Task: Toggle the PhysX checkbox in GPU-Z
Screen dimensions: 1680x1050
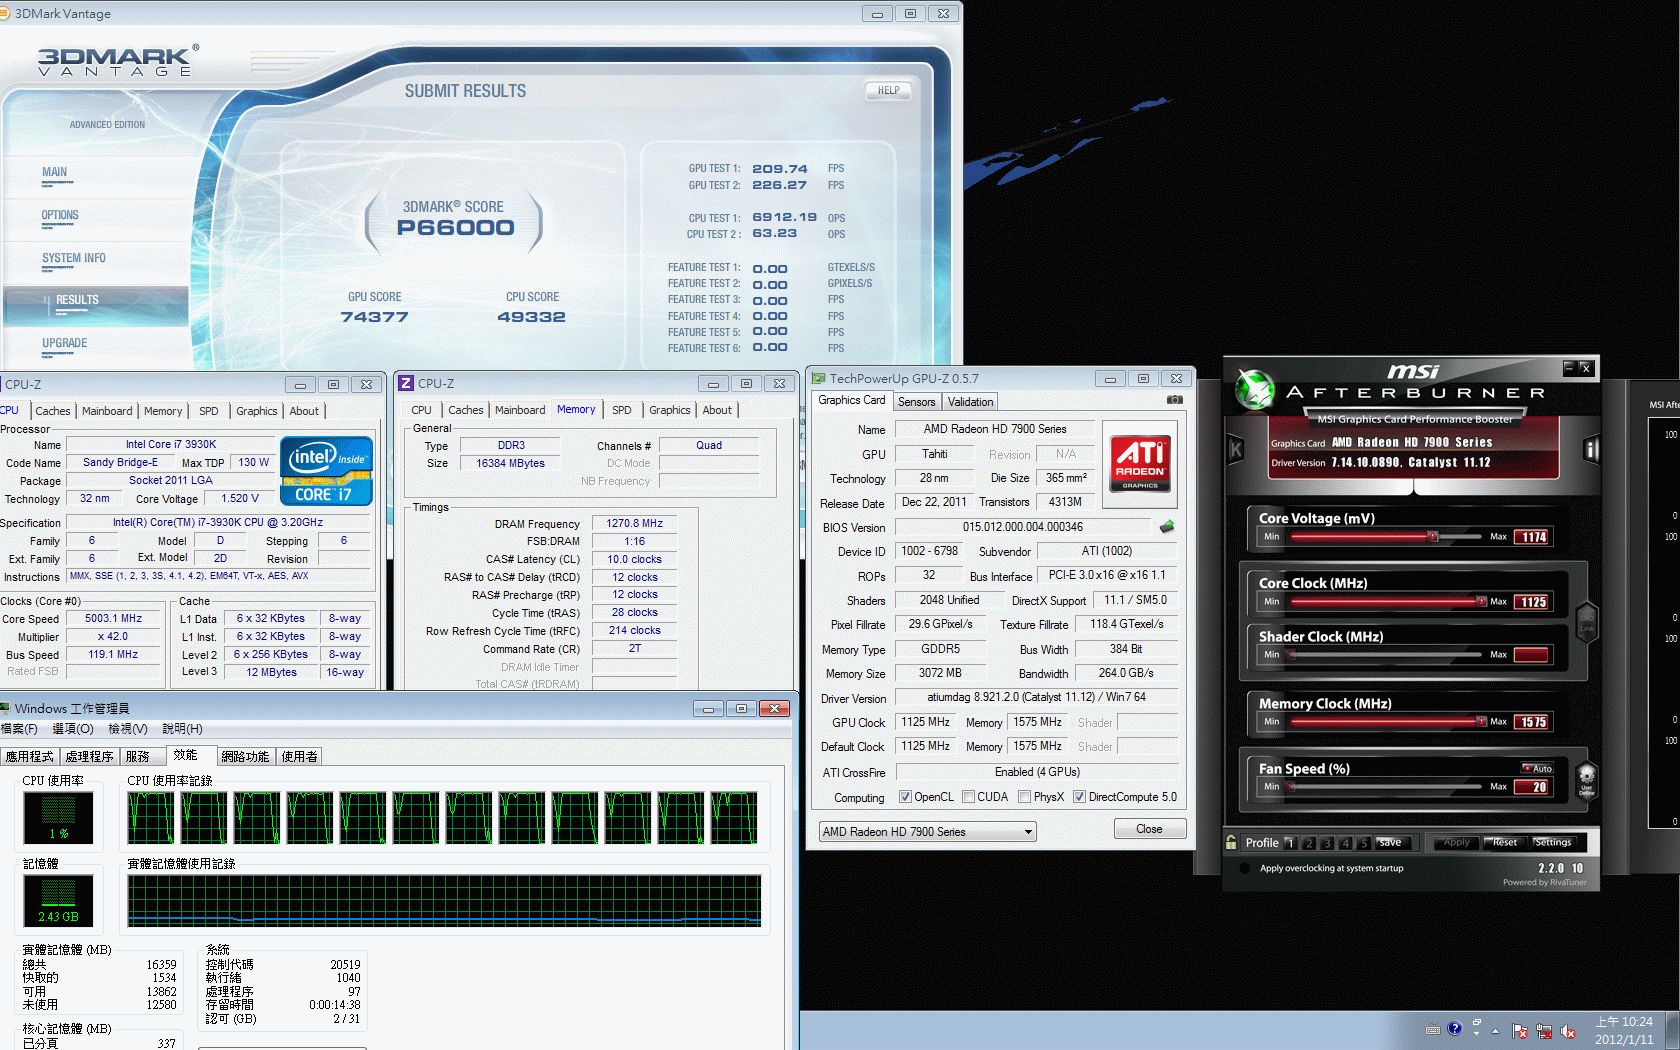Action: tap(1024, 797)
